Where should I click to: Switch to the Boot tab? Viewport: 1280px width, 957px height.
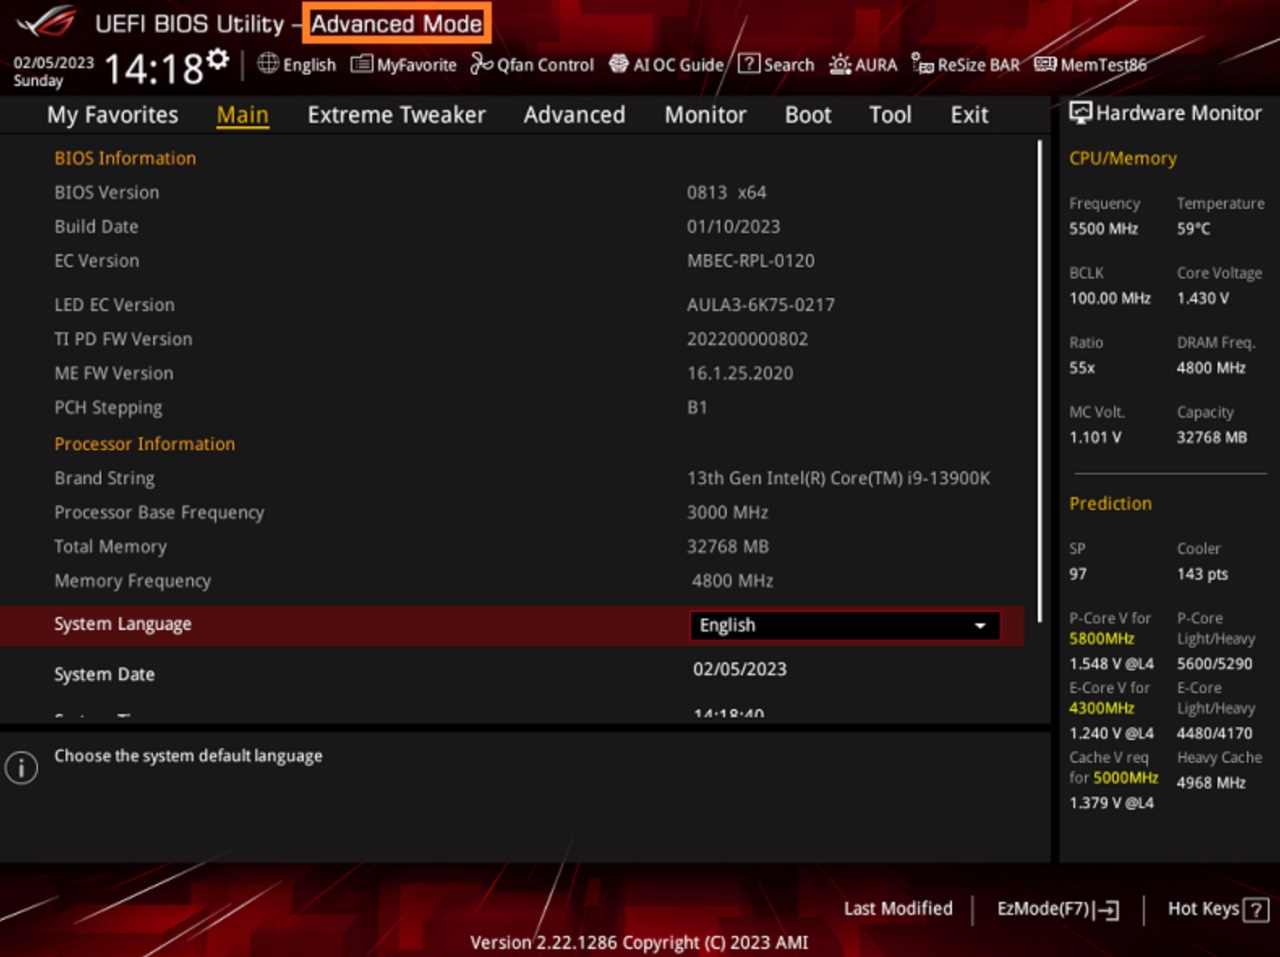point(808,115)
